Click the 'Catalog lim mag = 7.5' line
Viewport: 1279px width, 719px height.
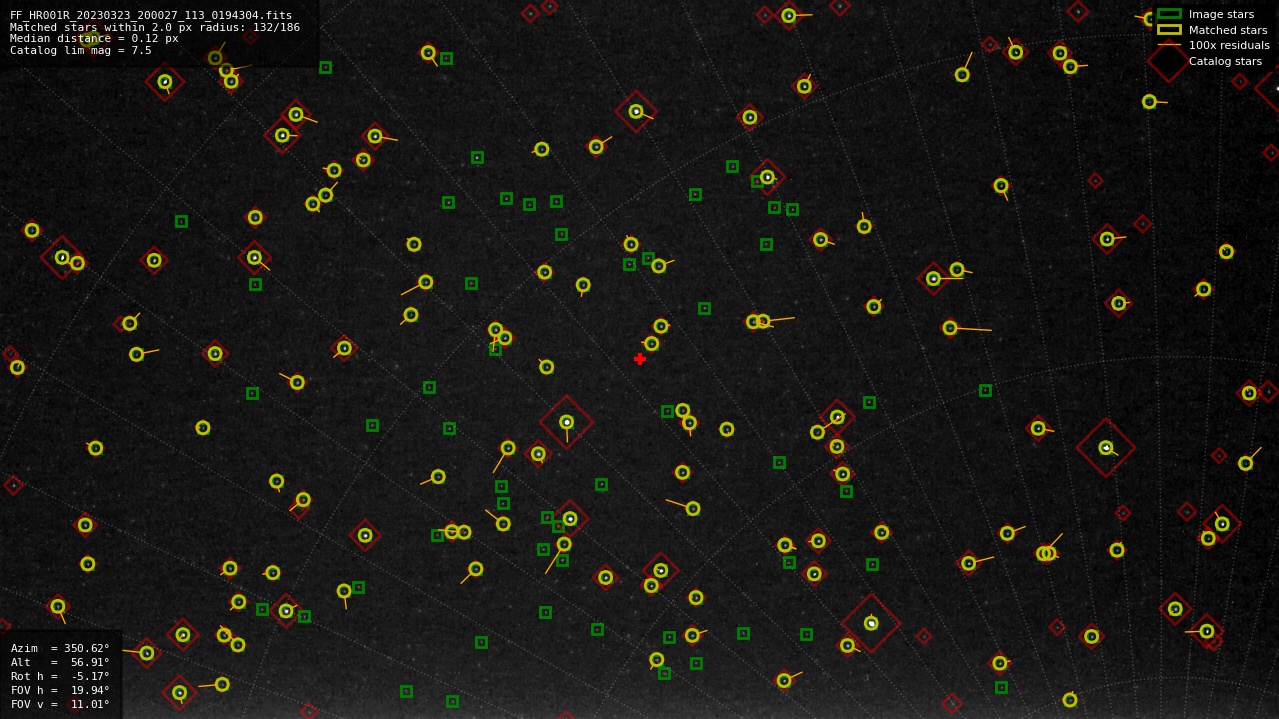click(x=81, y=50)
